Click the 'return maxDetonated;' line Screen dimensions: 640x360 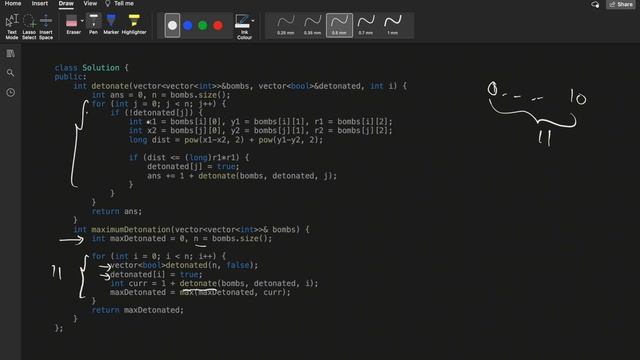tap(138, 310)
